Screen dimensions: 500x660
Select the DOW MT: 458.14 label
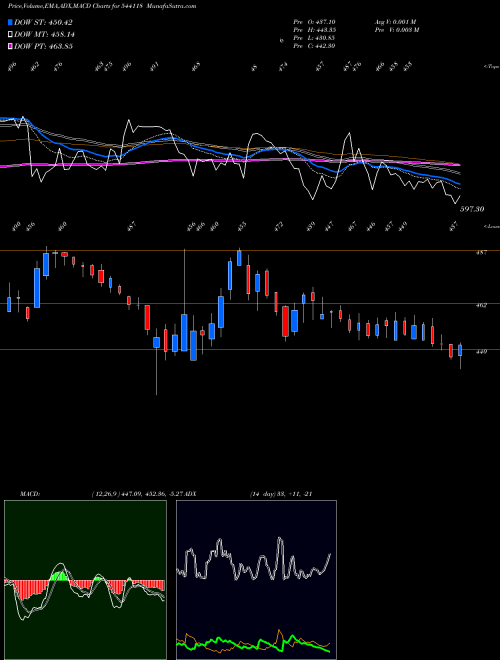tap(45, 34)
